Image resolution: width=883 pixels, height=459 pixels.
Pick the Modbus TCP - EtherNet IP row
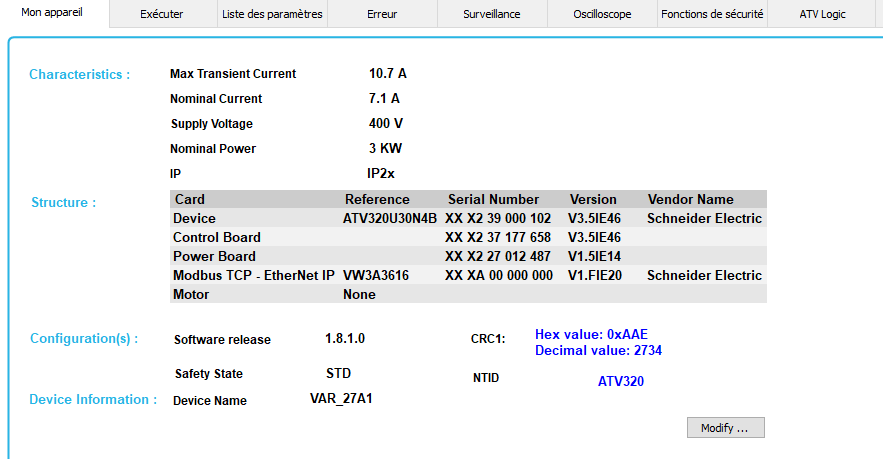click(x=253, y=275)
